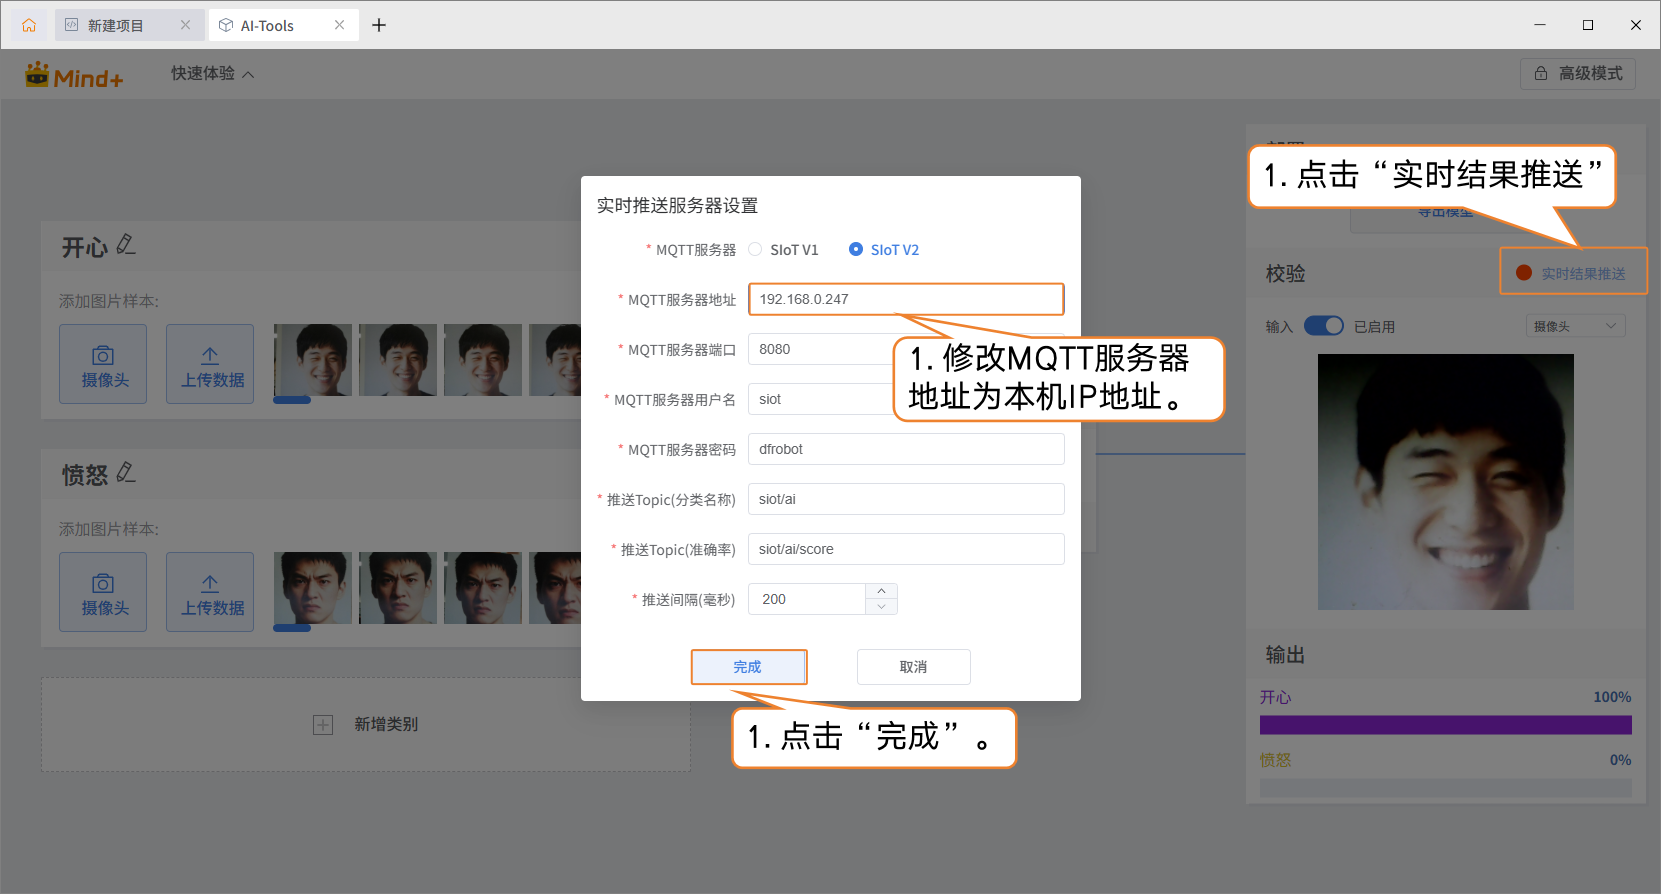Click the pencil icon beside 愤怒

[126, 473]
